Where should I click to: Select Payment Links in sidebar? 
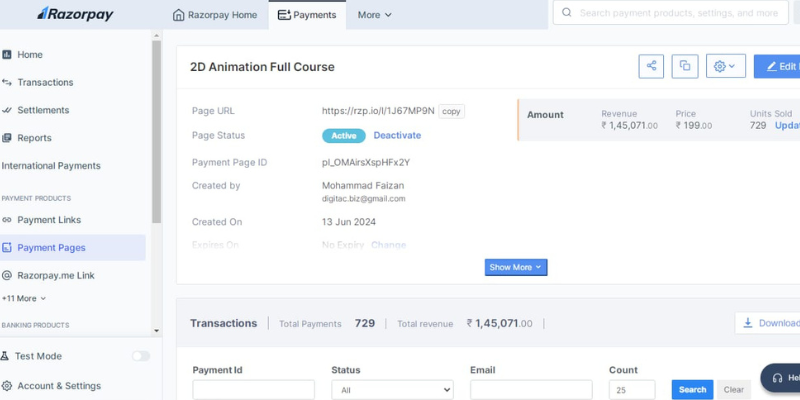49,220
